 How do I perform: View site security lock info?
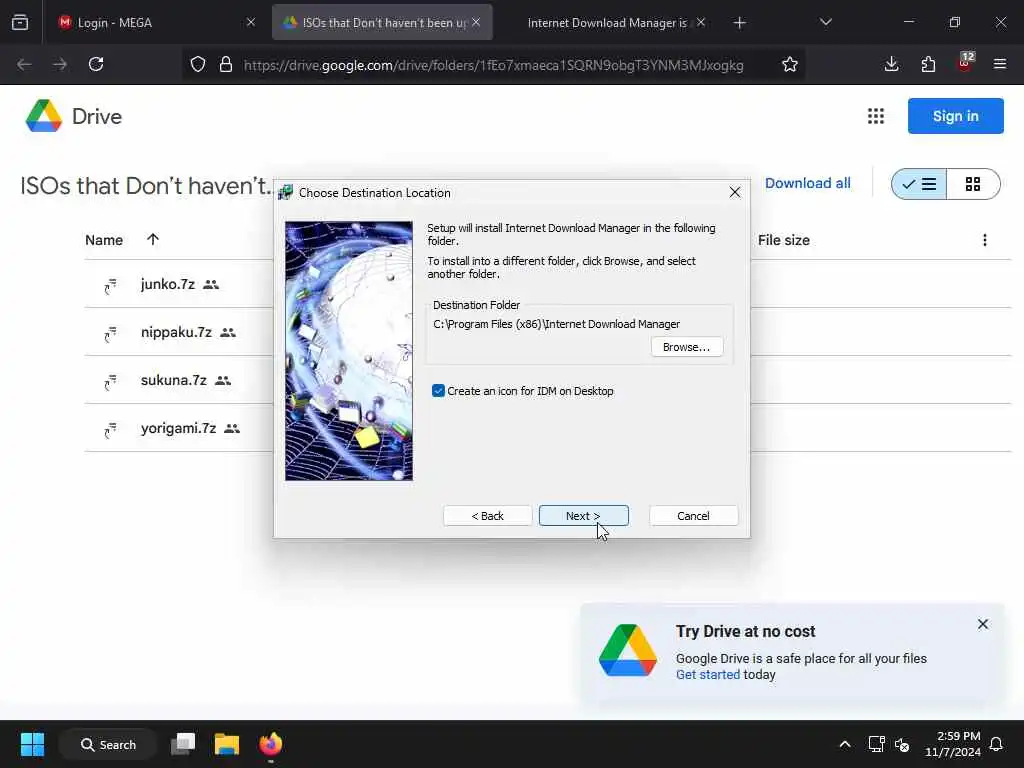point(226,65)
